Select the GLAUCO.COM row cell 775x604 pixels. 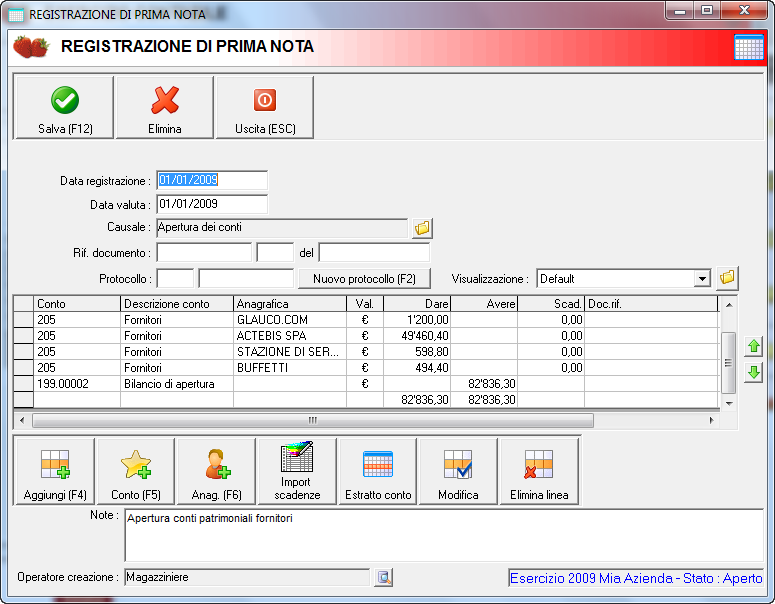tap(290, 320)
